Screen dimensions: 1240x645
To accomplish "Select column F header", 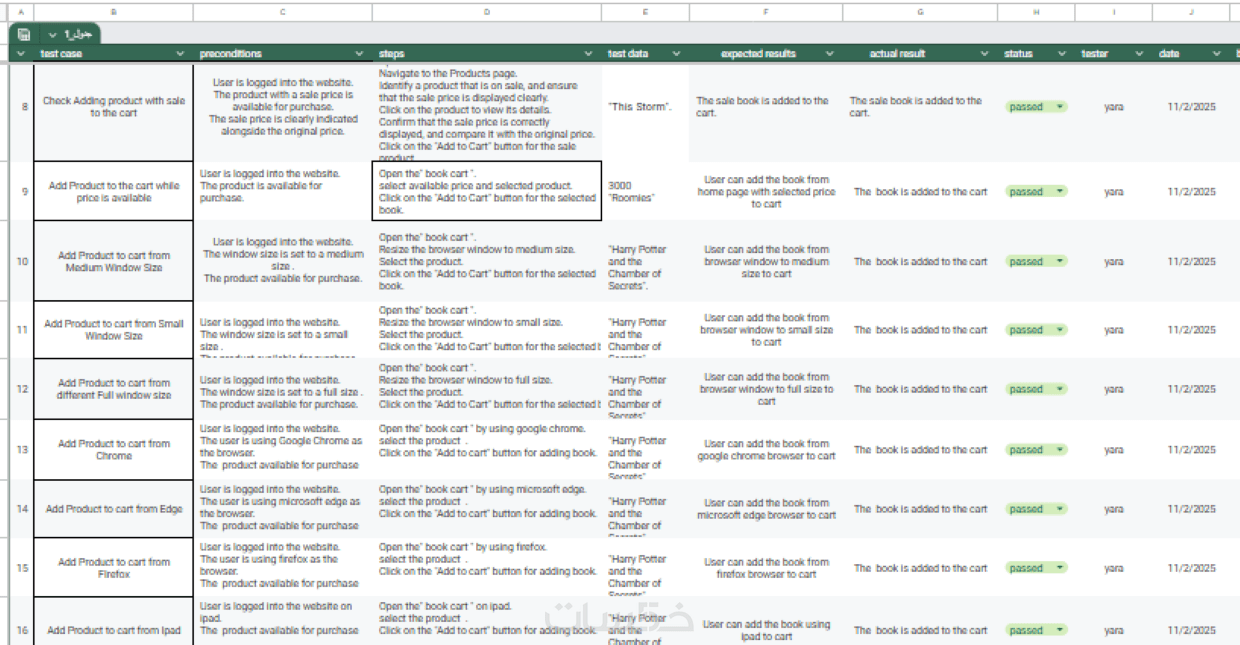I will pos(766,12).
